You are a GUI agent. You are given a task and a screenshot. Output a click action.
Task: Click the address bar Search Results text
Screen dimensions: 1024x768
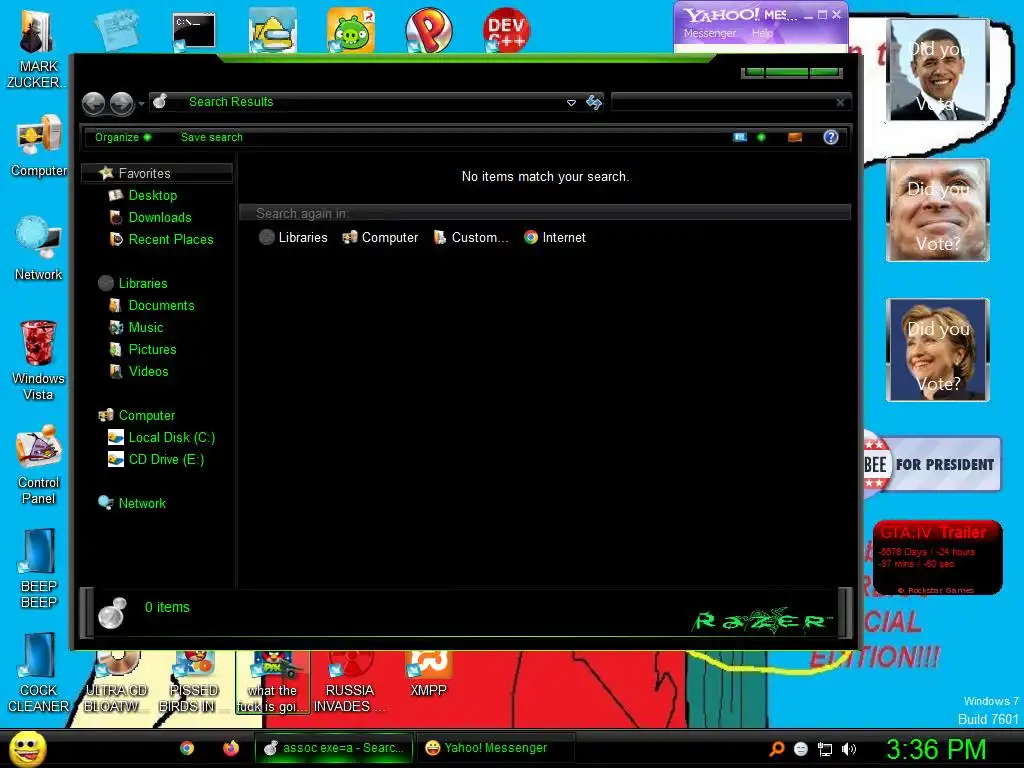pos(231,102)
